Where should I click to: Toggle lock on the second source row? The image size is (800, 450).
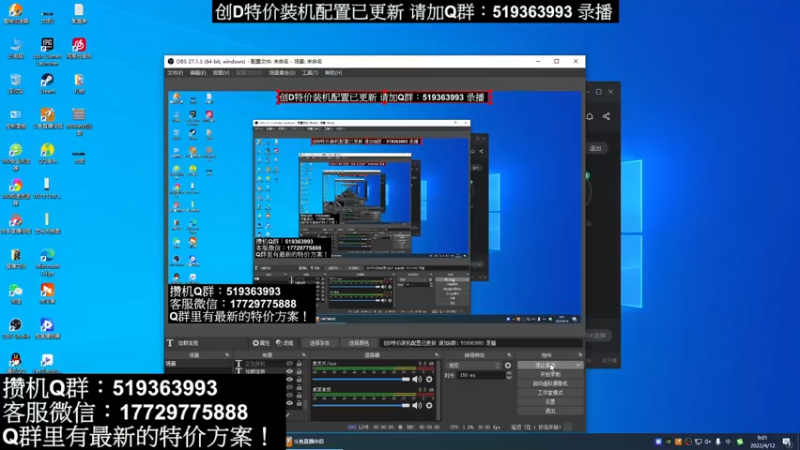pyautogui.click(x=299, y=371)
